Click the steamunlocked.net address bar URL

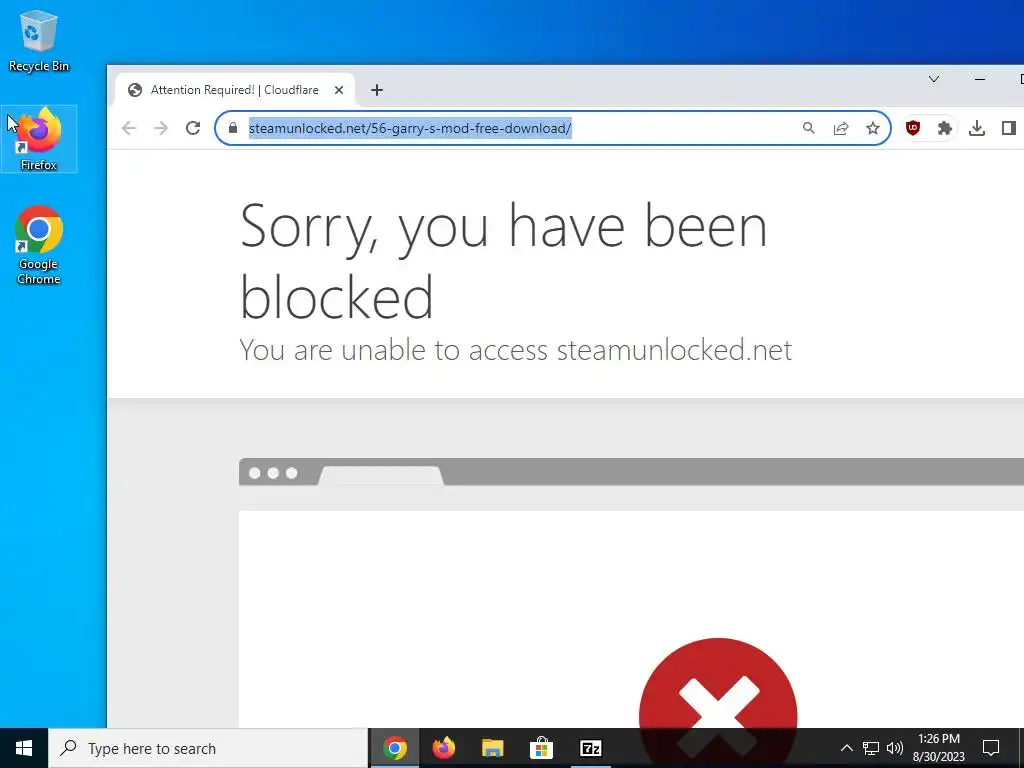point(409,128)
